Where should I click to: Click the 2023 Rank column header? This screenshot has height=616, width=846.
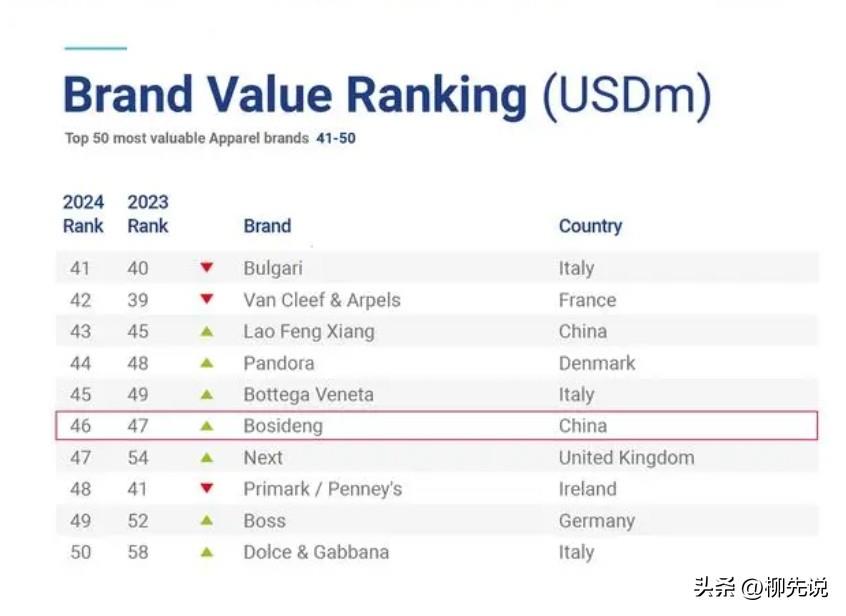[148, 214]
